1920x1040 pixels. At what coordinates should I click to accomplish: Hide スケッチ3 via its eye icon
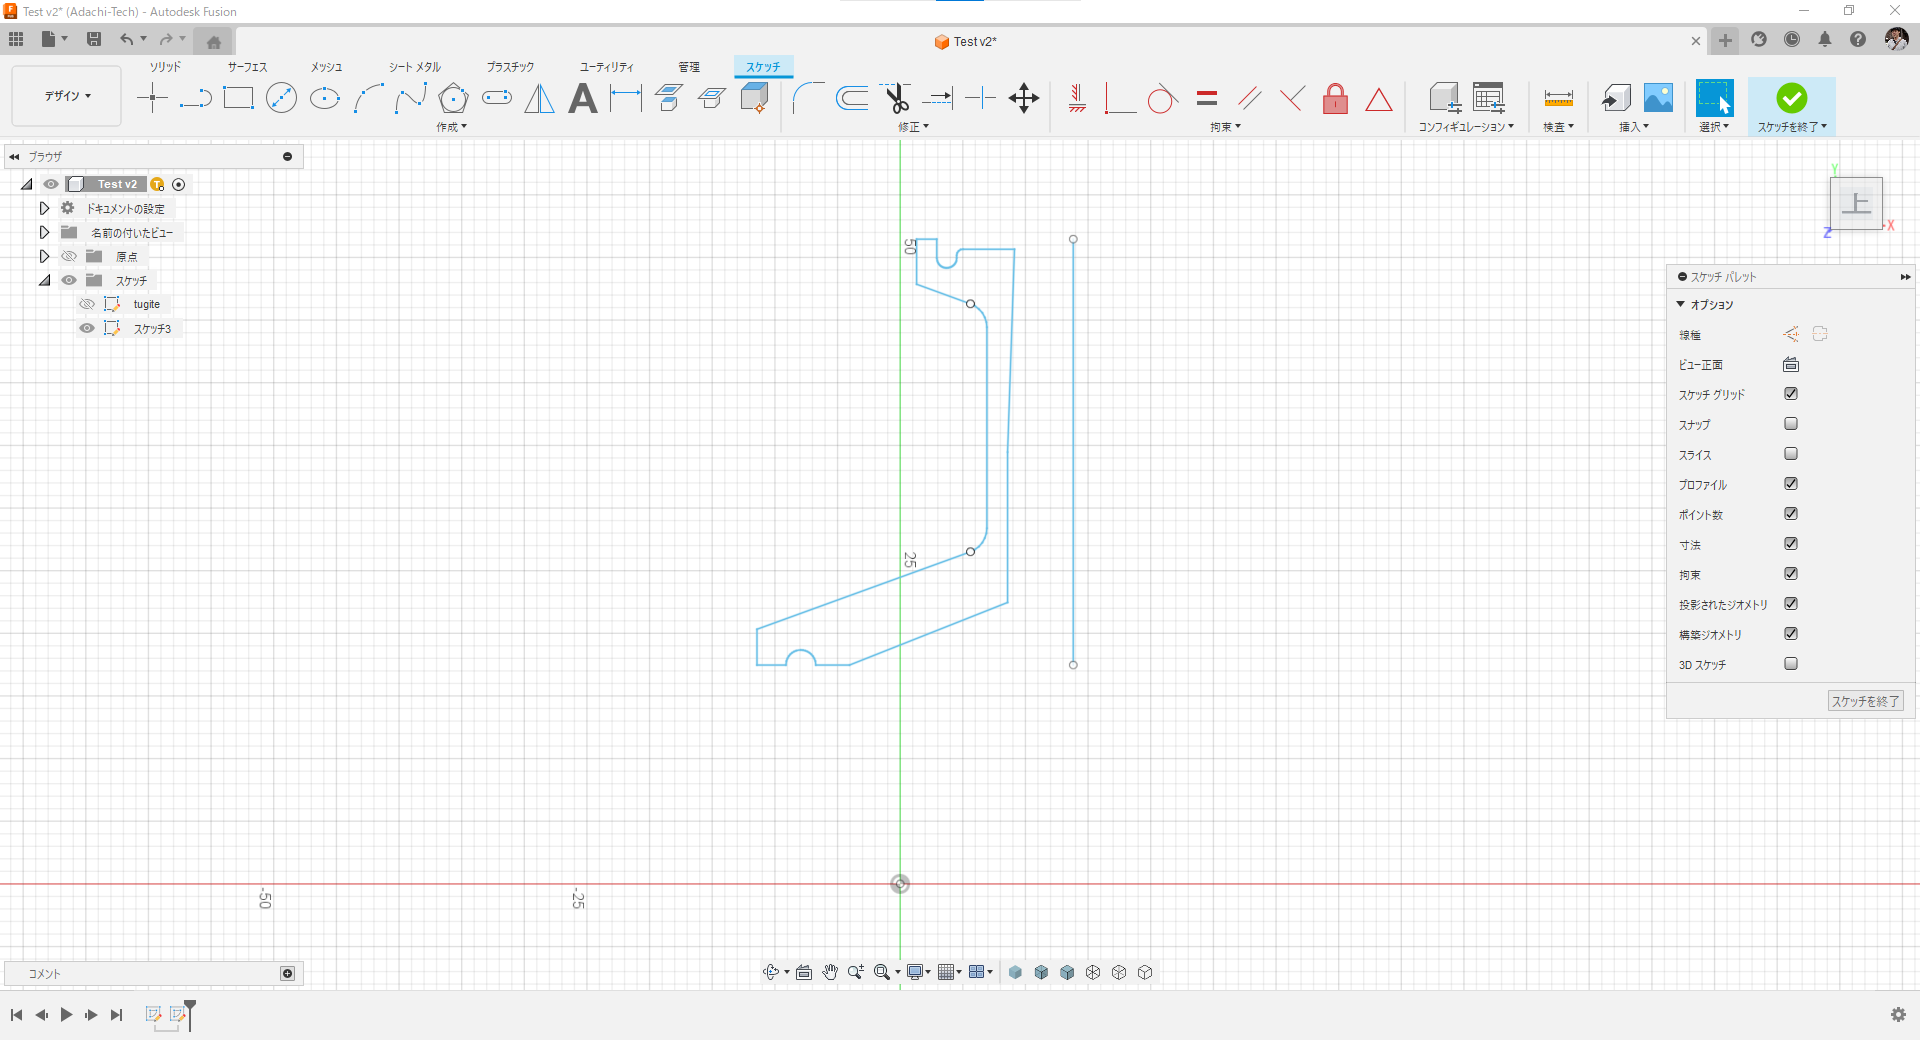(x=87, y=328)
